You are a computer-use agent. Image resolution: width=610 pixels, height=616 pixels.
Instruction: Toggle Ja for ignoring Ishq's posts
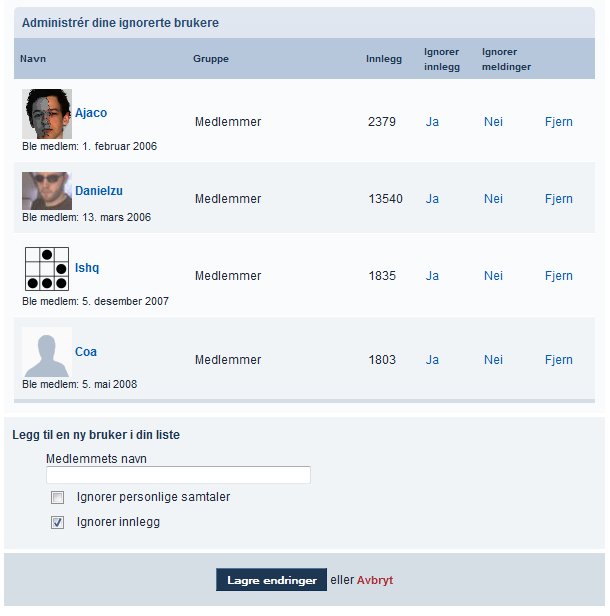pyautogui.click(x=432, y=276)
